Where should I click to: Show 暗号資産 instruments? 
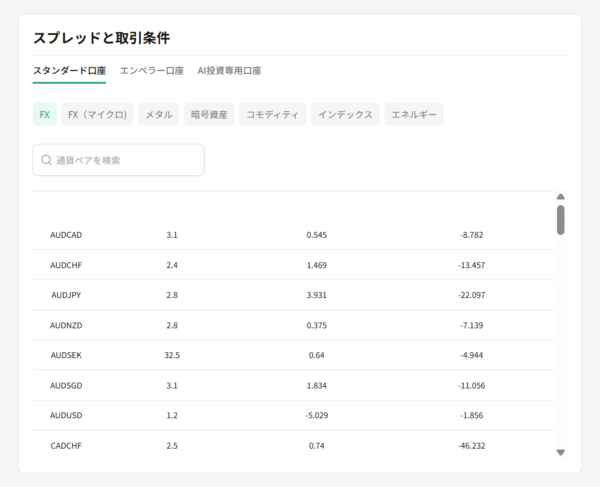click(x=209, y=115)
